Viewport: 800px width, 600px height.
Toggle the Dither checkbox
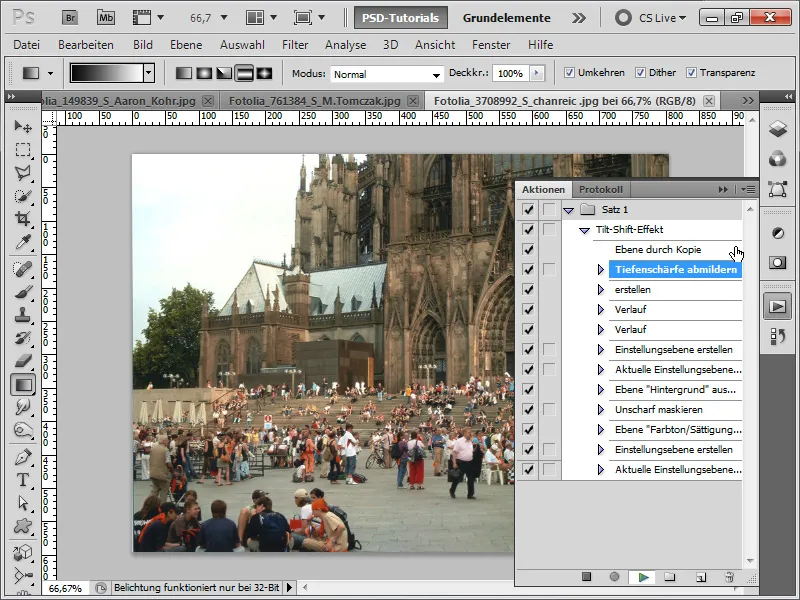click(640, 73)
